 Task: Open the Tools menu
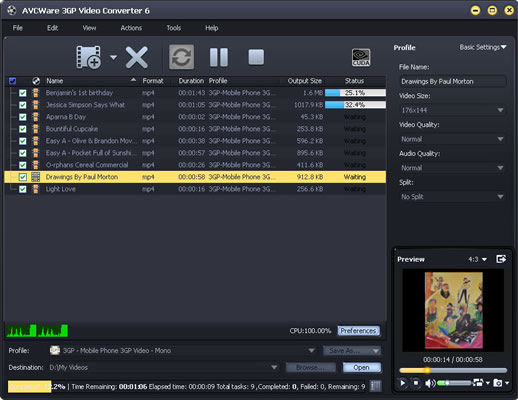tap(174, 28)
